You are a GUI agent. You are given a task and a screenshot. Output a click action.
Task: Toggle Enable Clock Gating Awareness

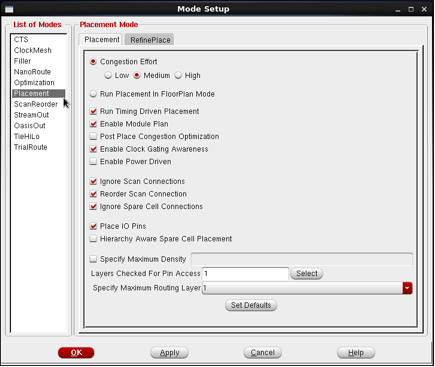point(93,149)
